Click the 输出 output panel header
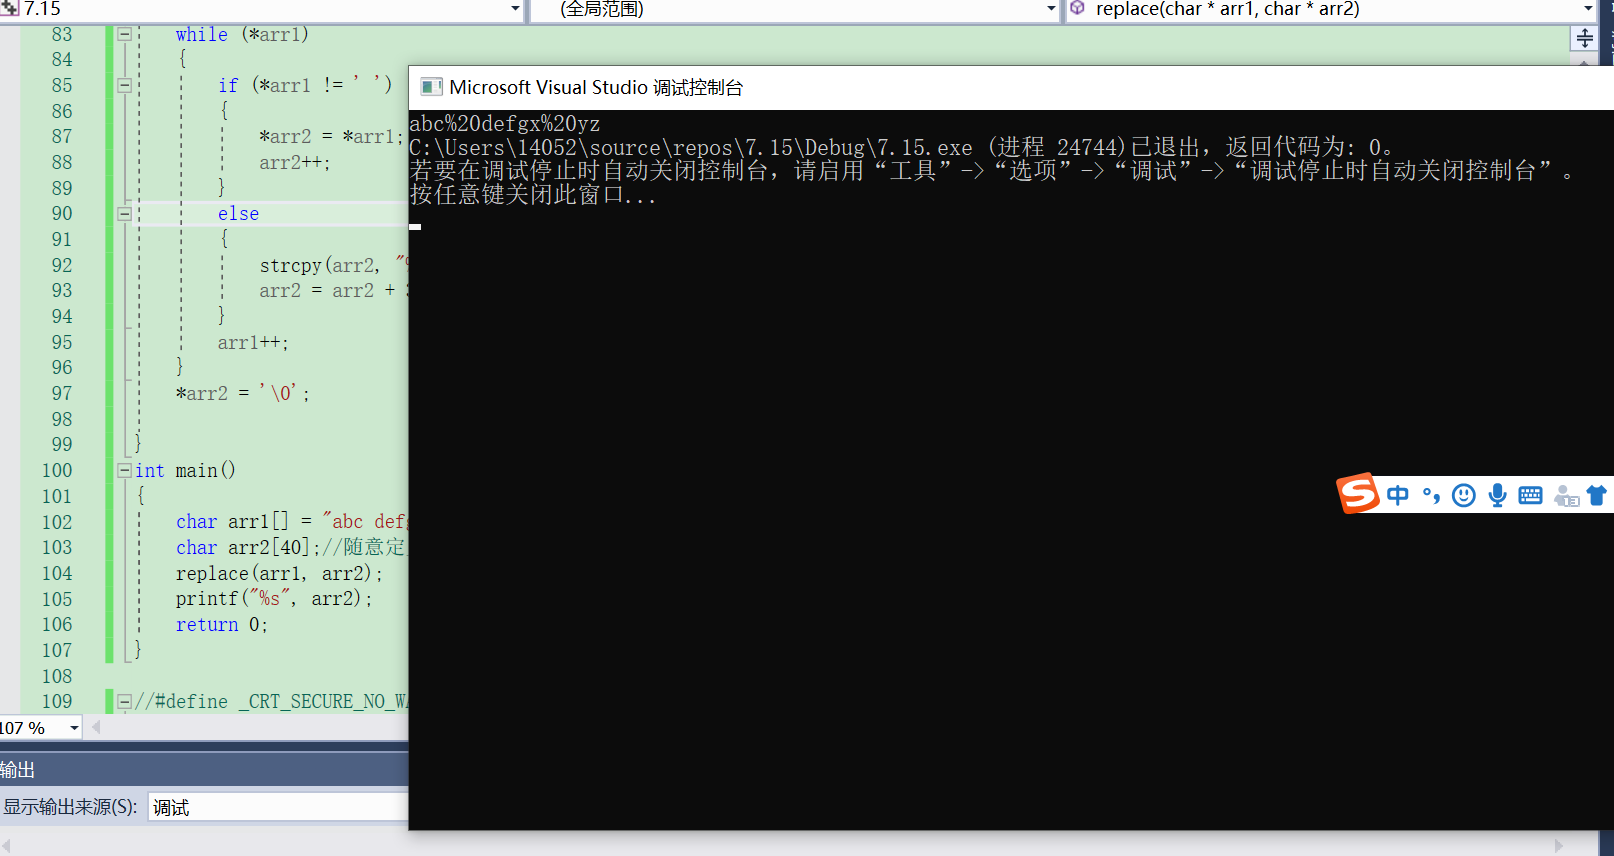The image size is (1614, 856). click(x=204, y=769)
